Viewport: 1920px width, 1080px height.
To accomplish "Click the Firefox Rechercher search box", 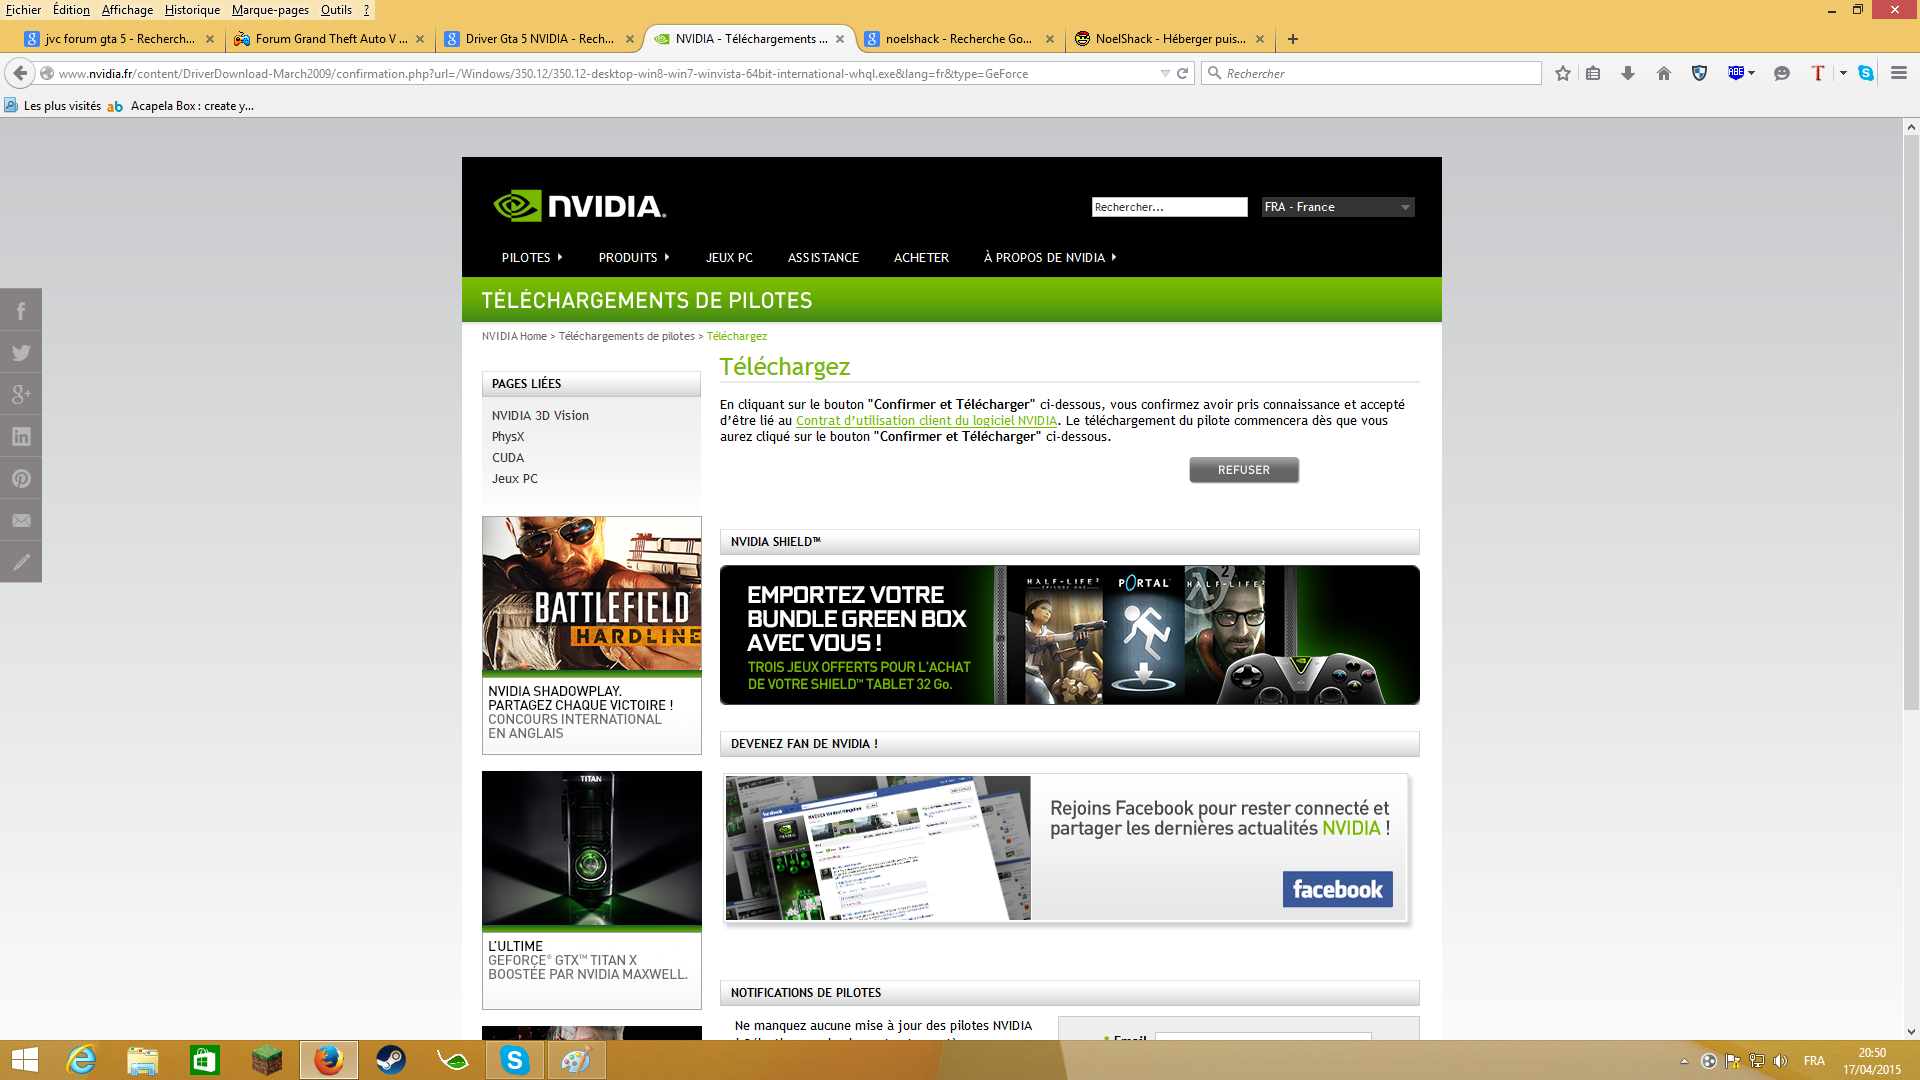I will [x=1371, y=73].
